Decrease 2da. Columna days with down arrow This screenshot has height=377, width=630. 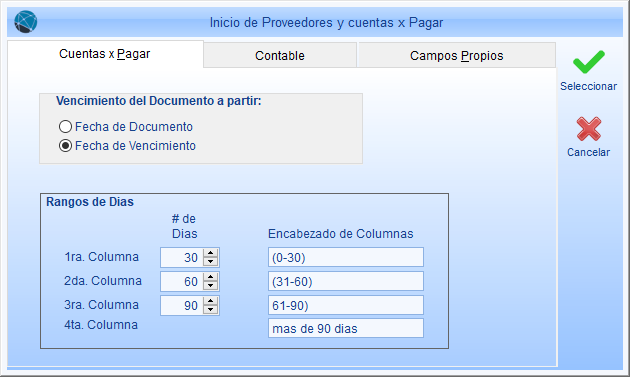click(x=211, y=286)
